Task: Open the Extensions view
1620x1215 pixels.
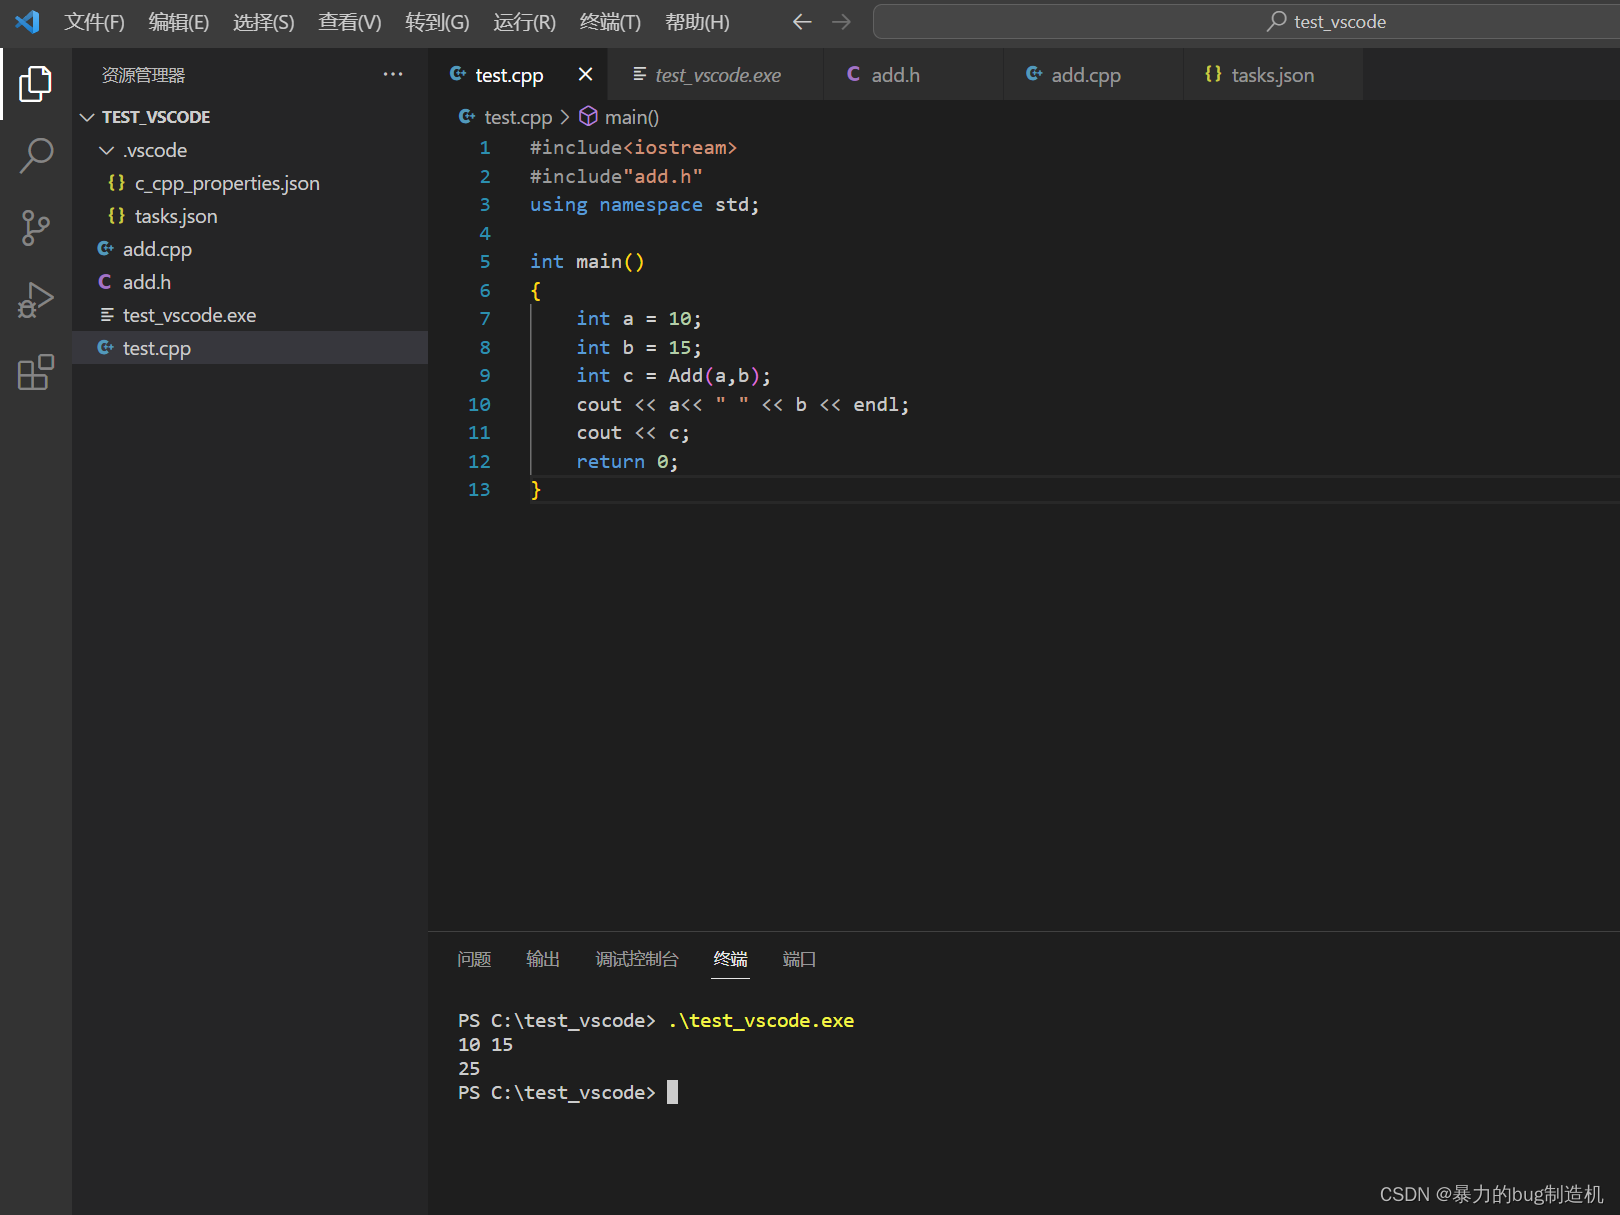Action: [36, 372]
